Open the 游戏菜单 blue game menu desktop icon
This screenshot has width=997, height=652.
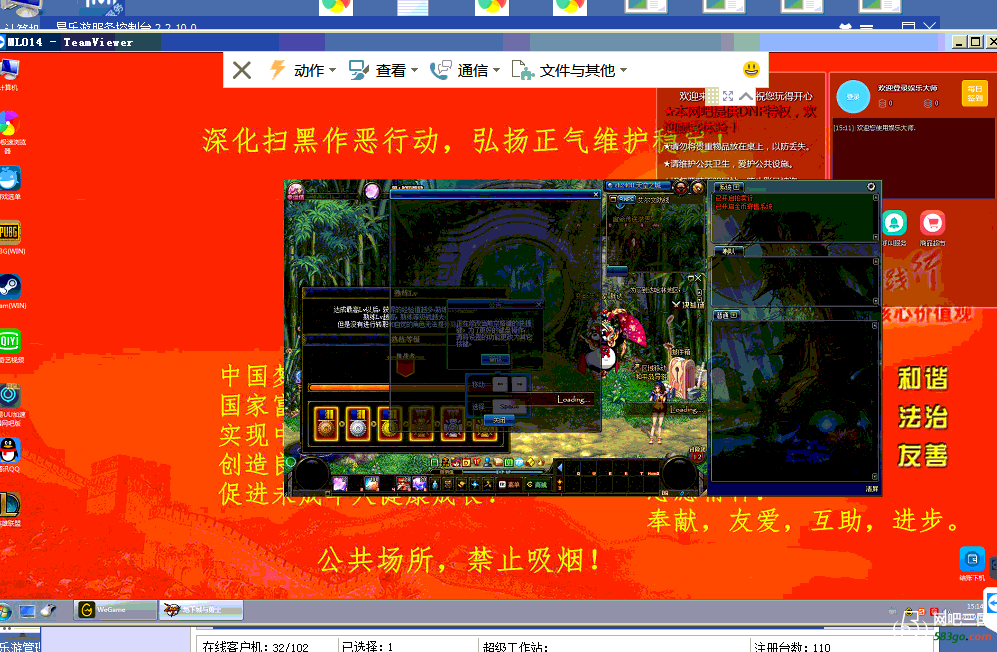[10, 183]
